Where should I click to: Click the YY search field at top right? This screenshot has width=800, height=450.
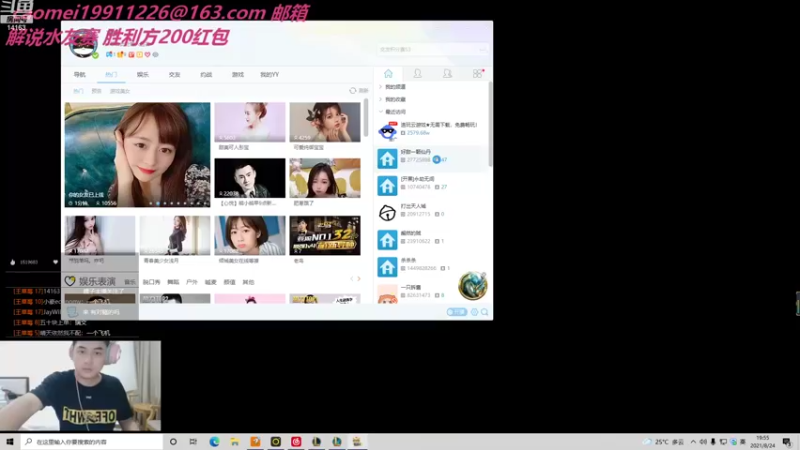coord(432,49)
